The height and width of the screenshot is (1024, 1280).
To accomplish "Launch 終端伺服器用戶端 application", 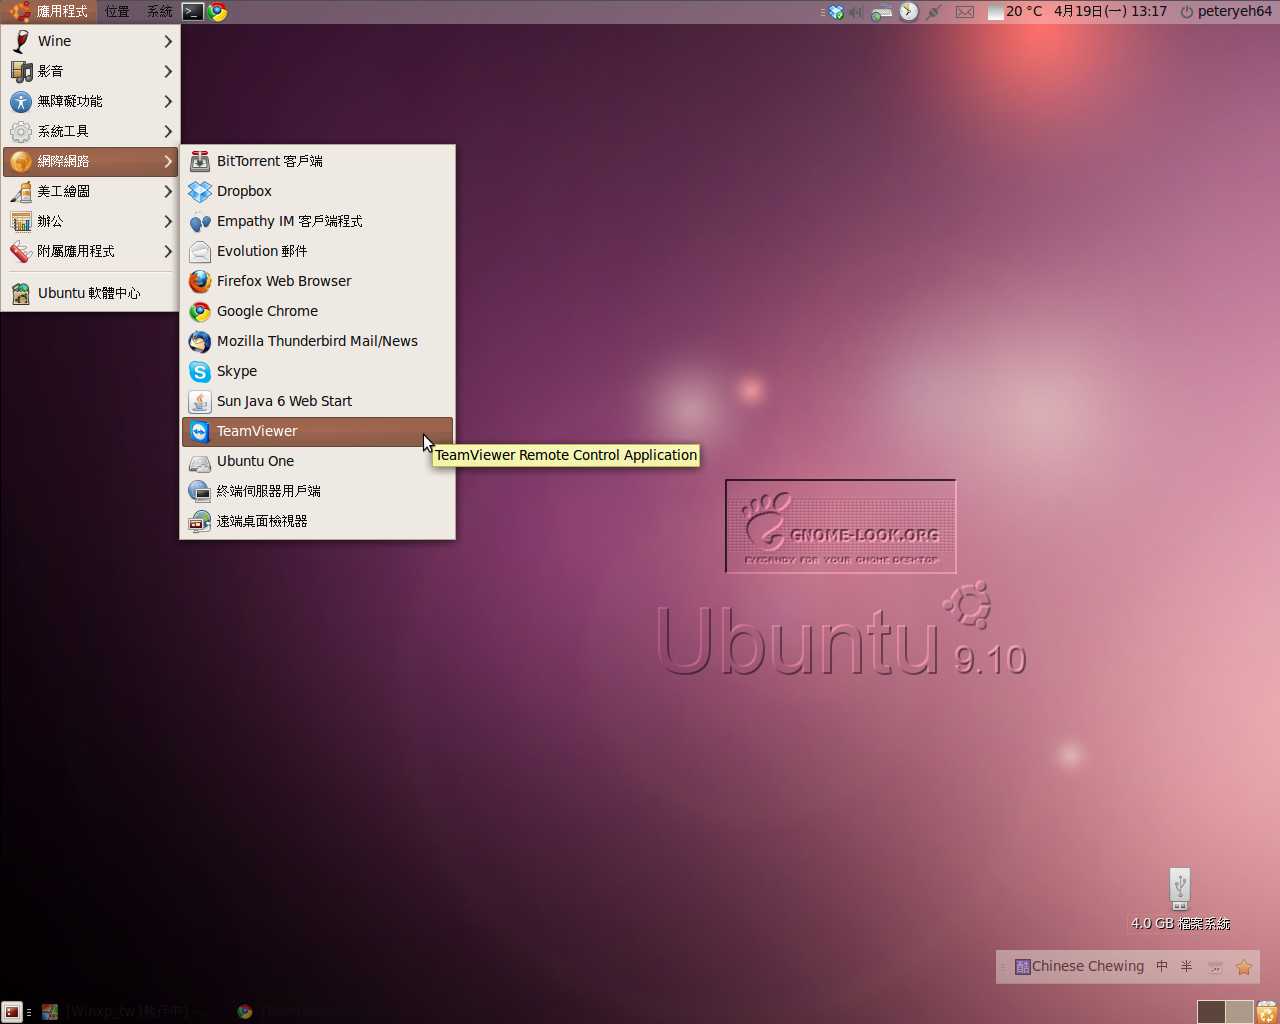I will tap(317, 491).
